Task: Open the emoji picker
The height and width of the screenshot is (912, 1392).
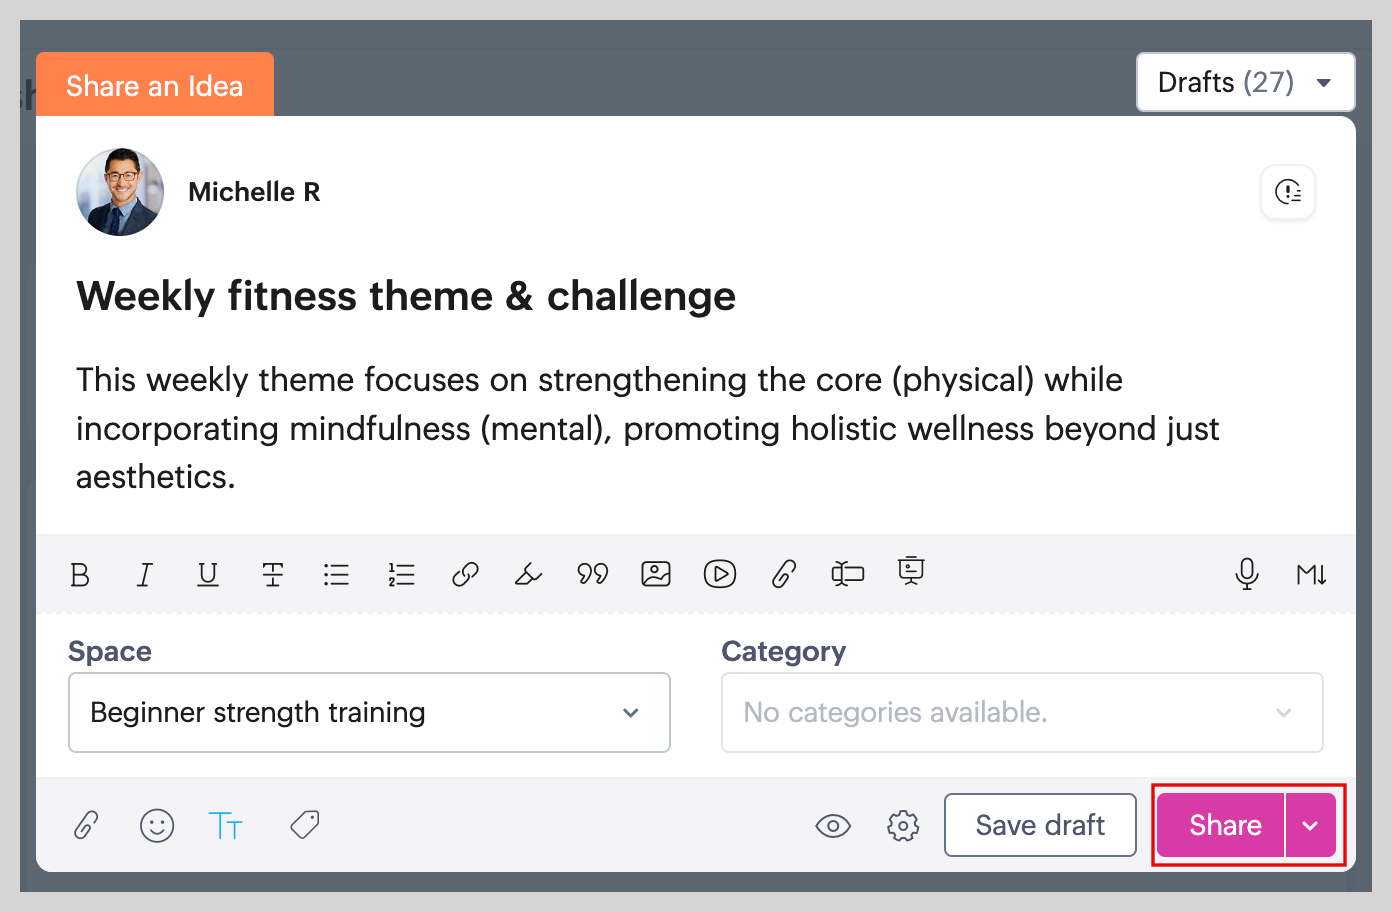Action: point(157,826)
